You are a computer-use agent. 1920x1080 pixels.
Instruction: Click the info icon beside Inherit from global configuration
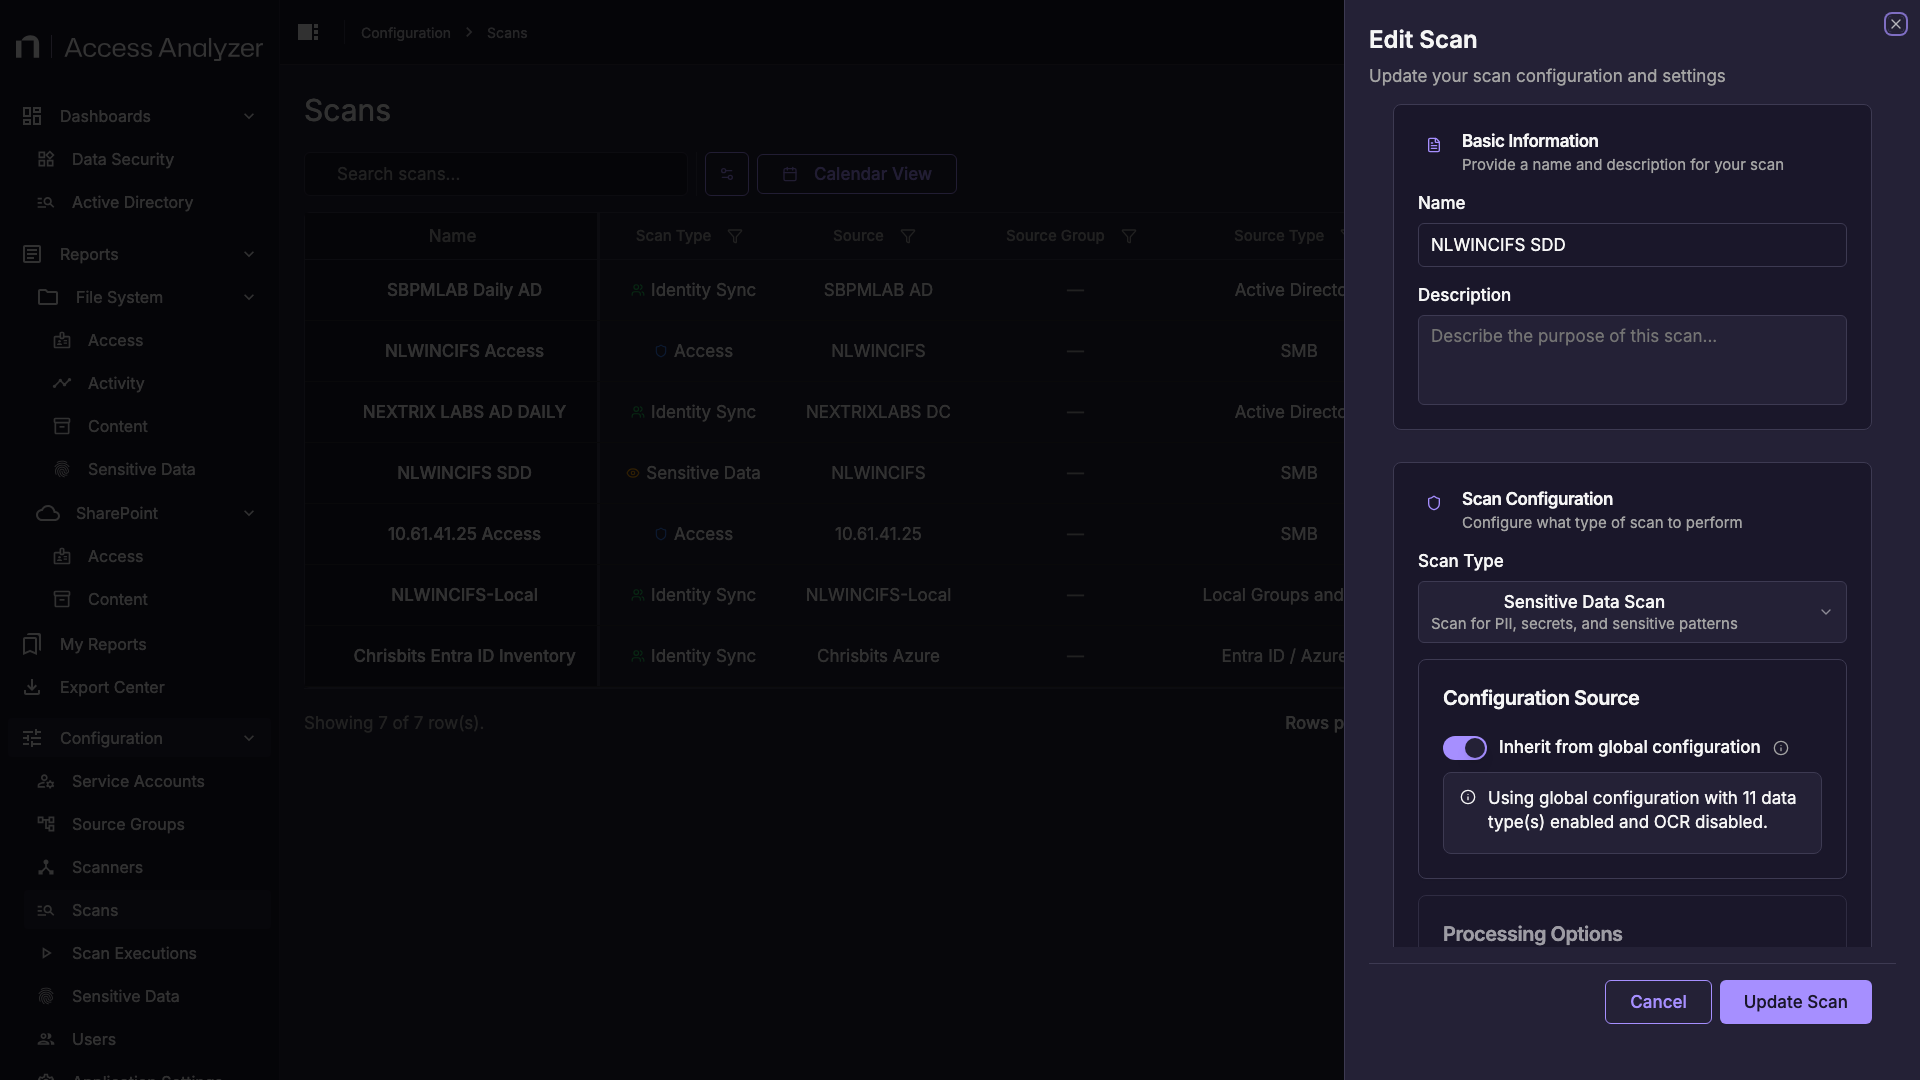[x=1781, y=748]
